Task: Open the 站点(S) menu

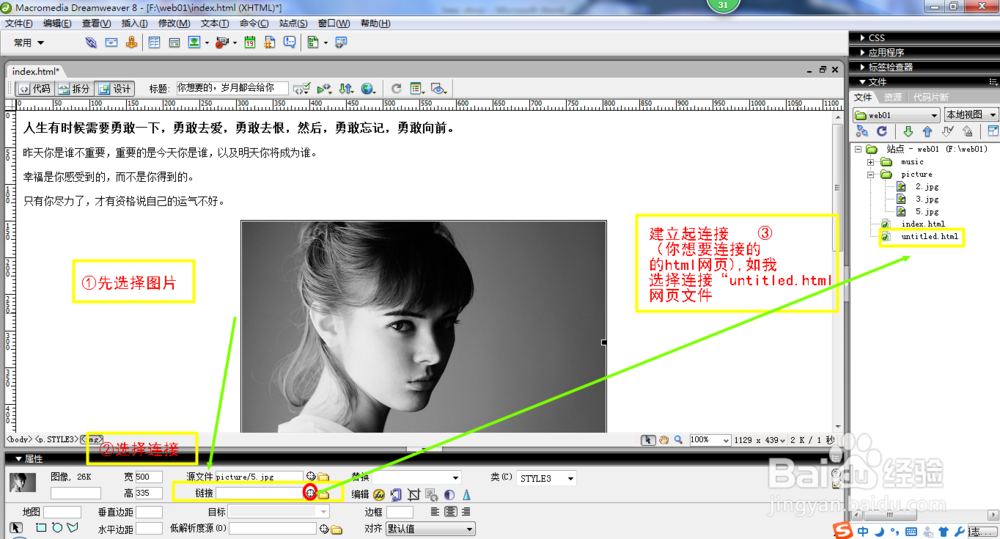Action: [x=293, y=24]
